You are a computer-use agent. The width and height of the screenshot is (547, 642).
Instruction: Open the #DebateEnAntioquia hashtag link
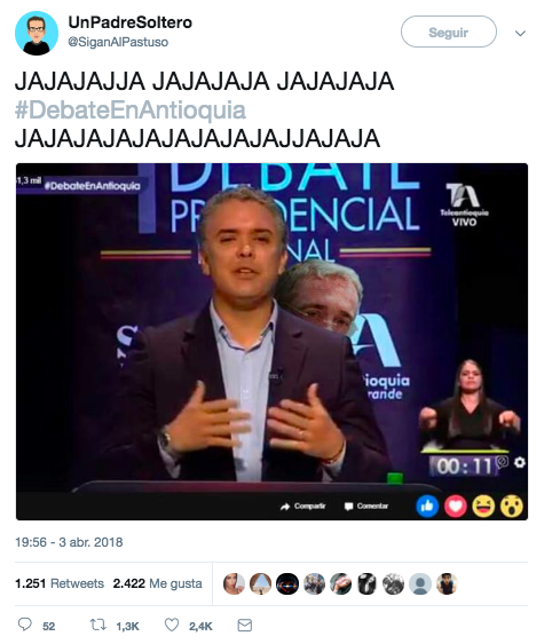(130, 110)
